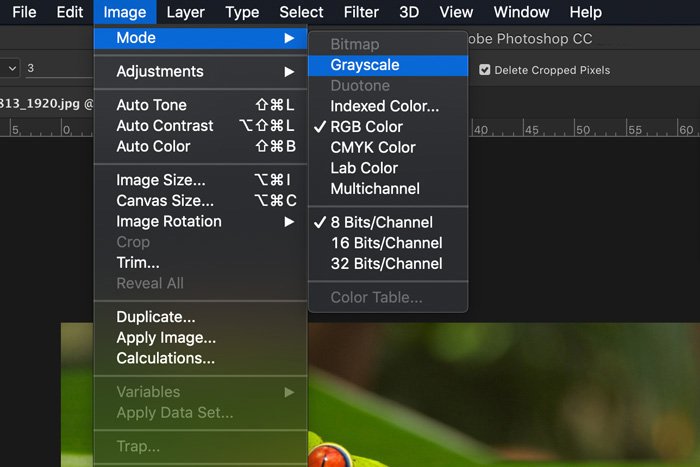
Task: Expand the Image Rotation submenu
Action: (169, 221)
